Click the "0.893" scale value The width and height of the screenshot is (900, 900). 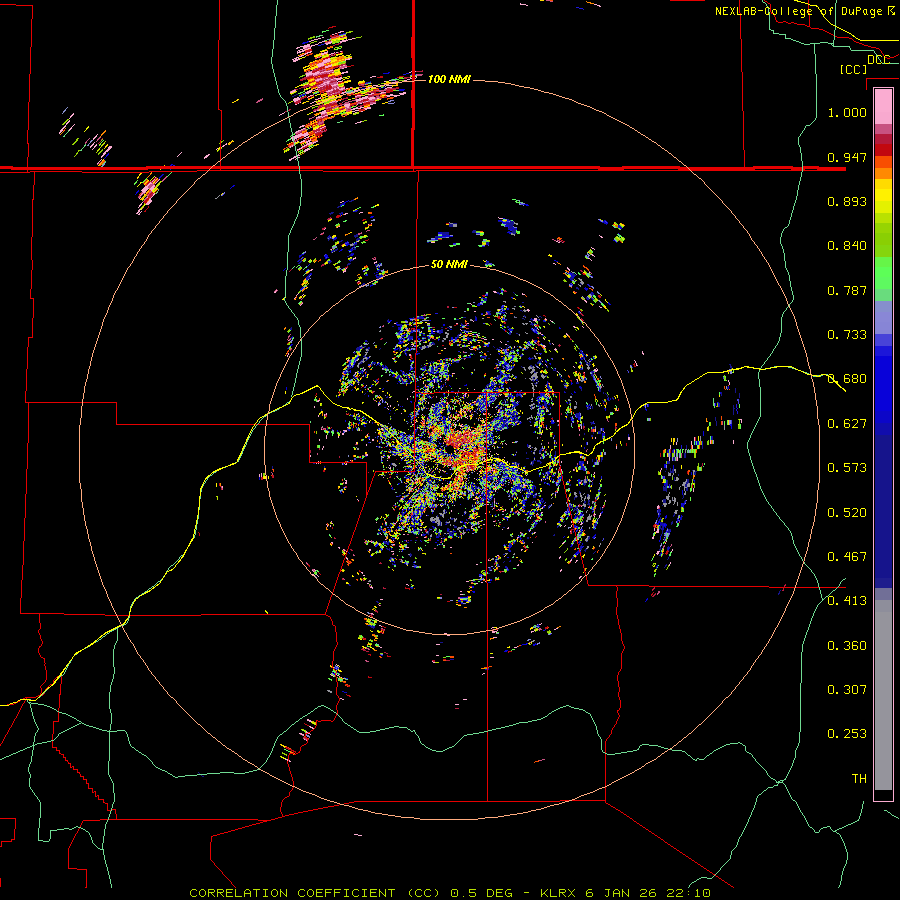[x=847, y=201]
